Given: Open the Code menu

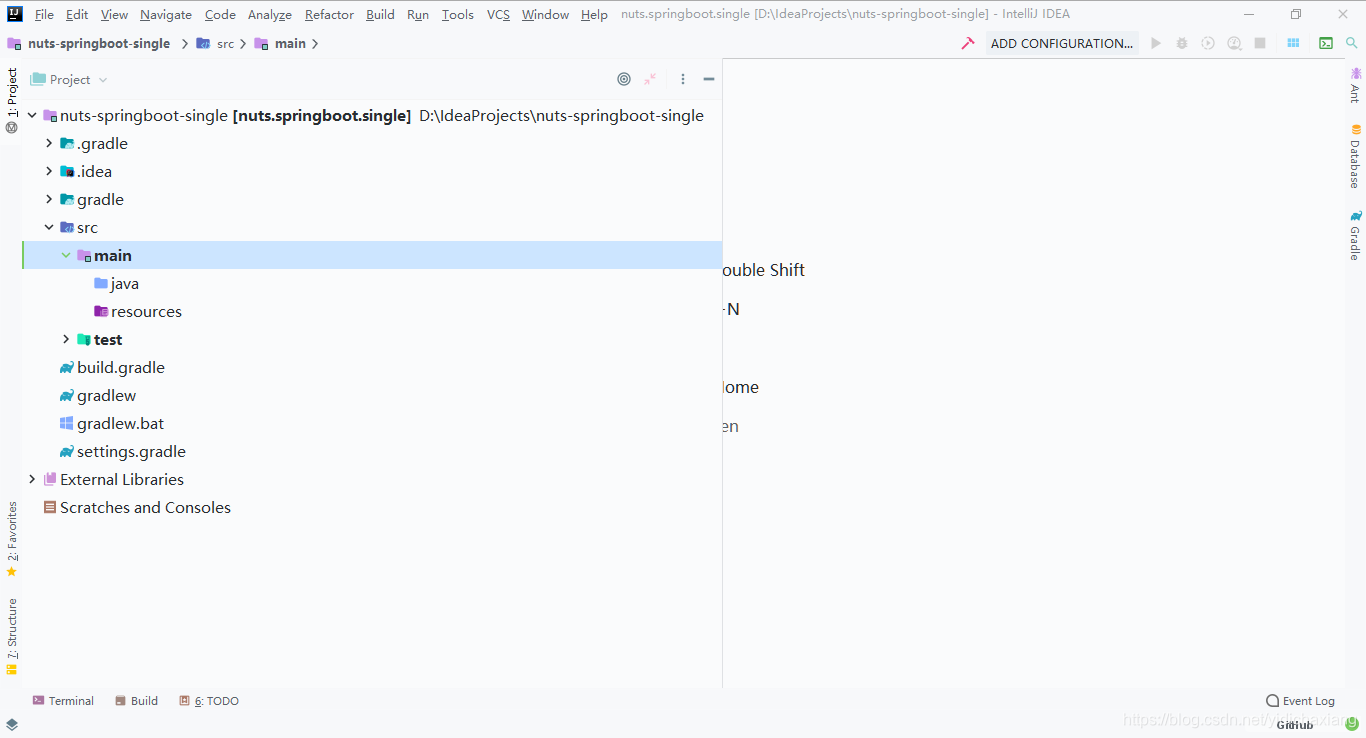Looking at the screenshot, I should pos(220,14).
